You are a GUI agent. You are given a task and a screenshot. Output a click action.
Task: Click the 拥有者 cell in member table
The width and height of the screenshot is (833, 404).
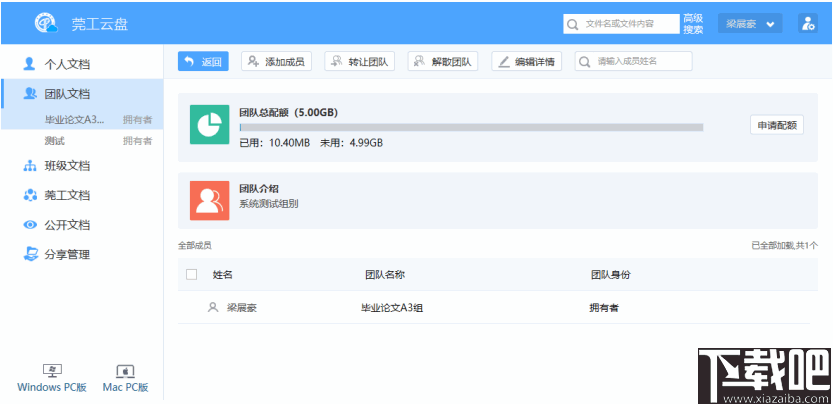pos(604,307)
